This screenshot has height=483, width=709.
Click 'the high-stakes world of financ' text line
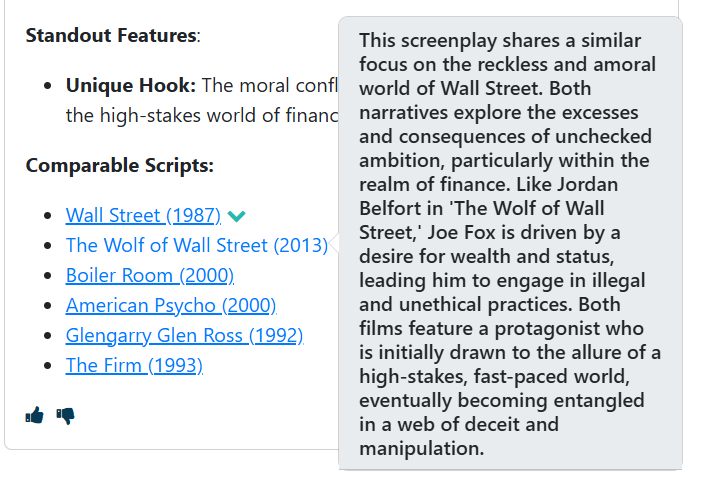(x=202, y=115)
